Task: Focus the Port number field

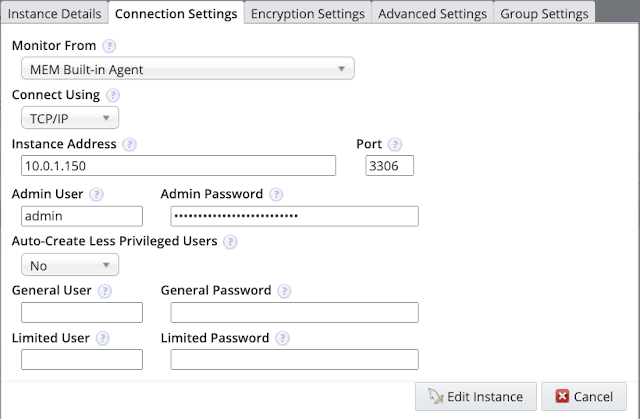Action: pos(390,166)
